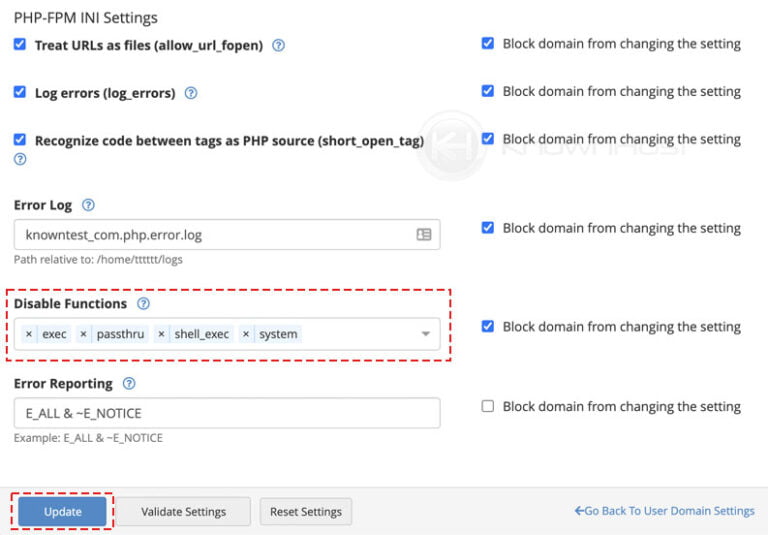Click help icon below short_open_tag setting
Viewport: 768px width, 535px height.
[x=20, y=159]
